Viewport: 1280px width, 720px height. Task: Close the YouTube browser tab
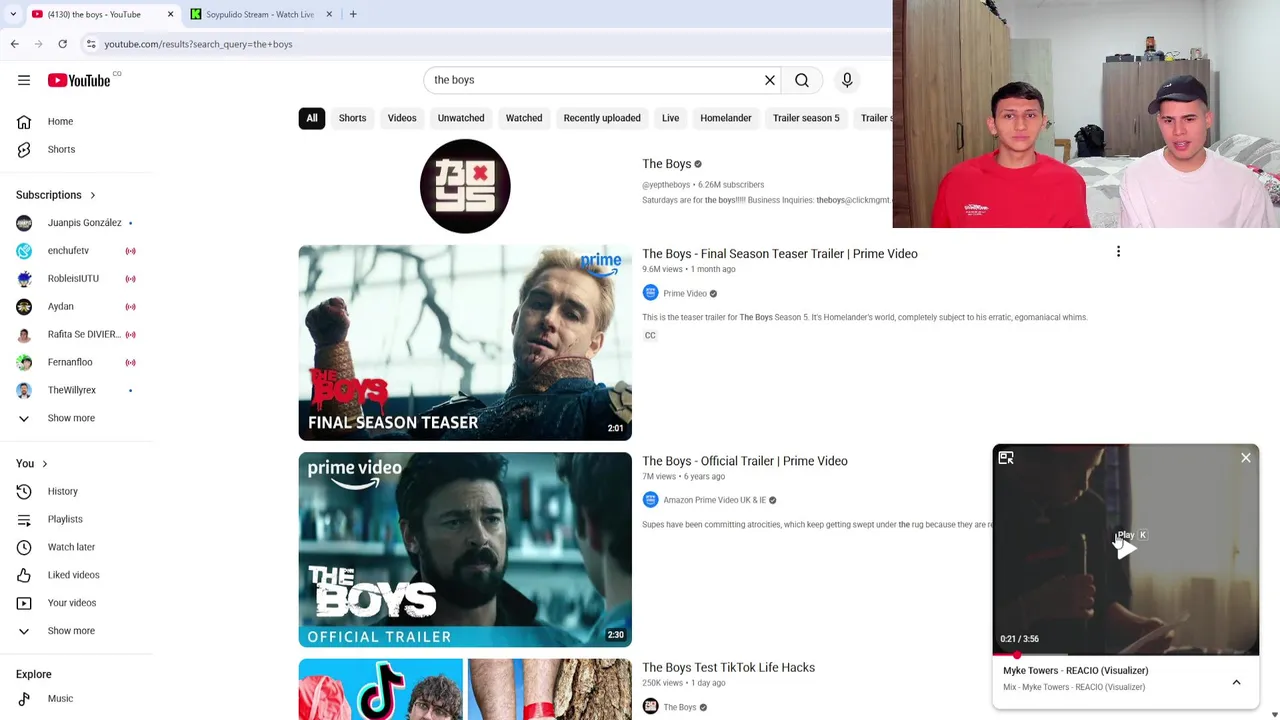click(170, 14)
